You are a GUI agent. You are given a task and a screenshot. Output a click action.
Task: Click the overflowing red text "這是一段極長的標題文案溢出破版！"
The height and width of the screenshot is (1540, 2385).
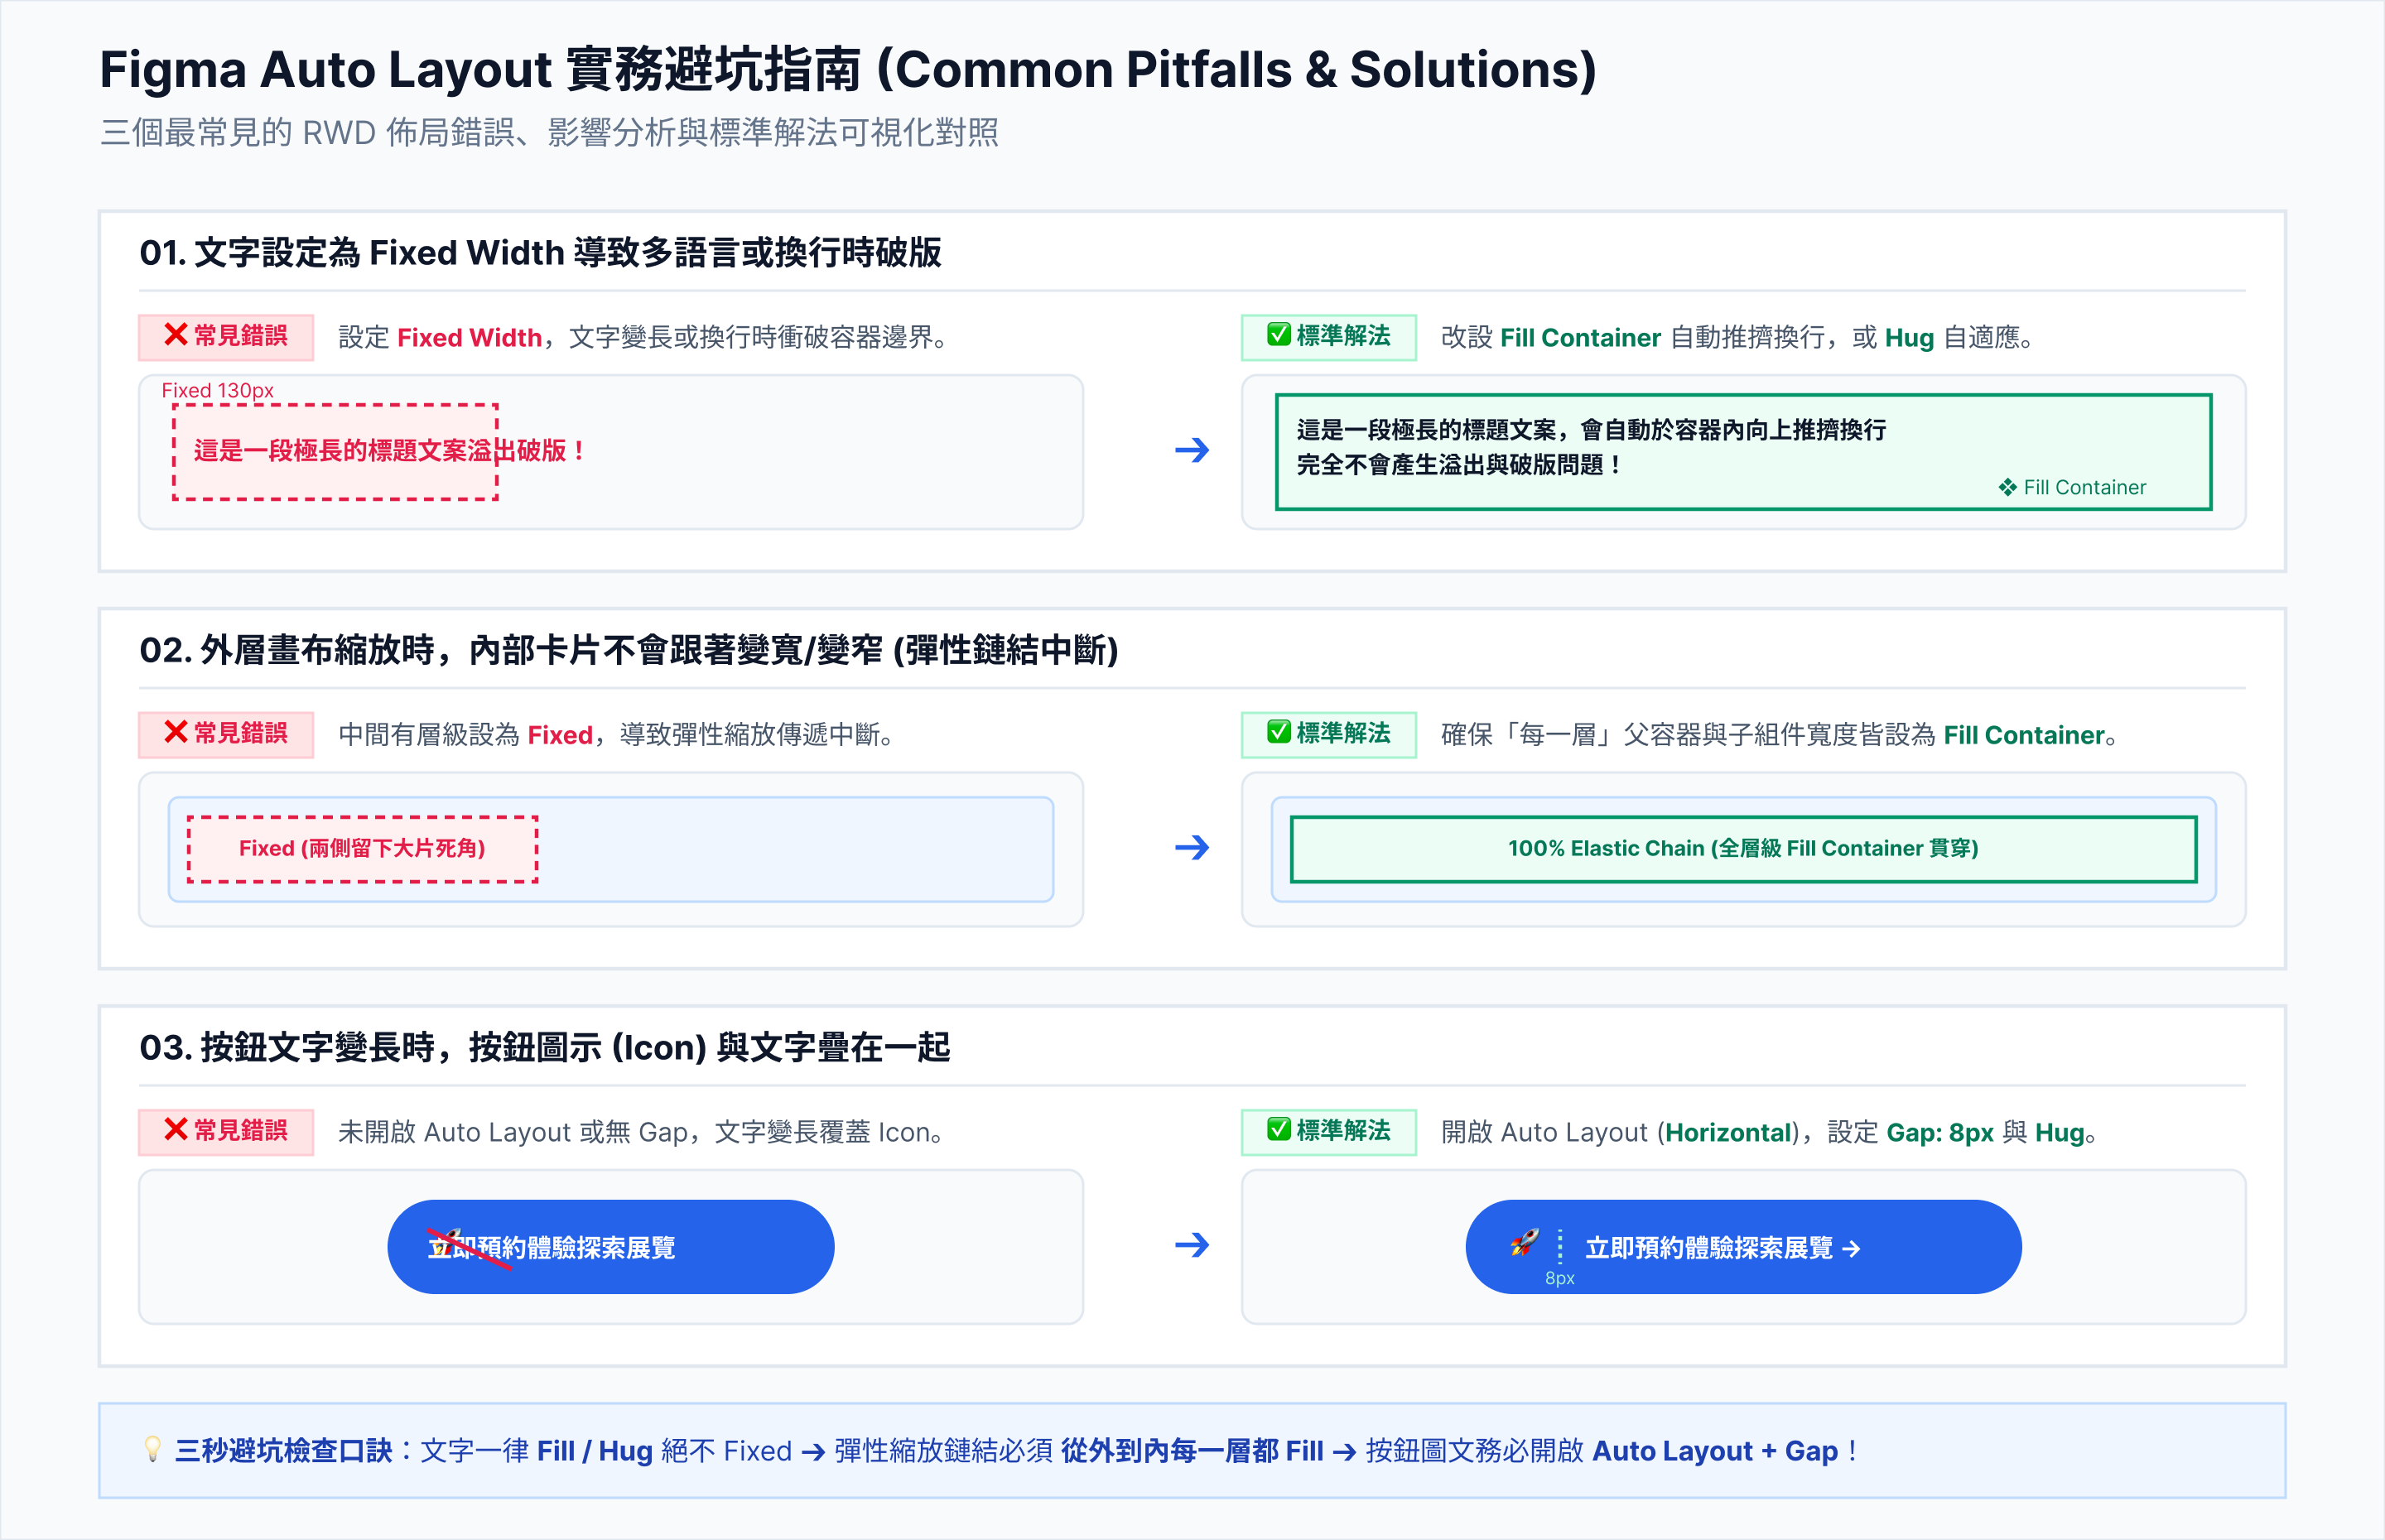[389, 450]
